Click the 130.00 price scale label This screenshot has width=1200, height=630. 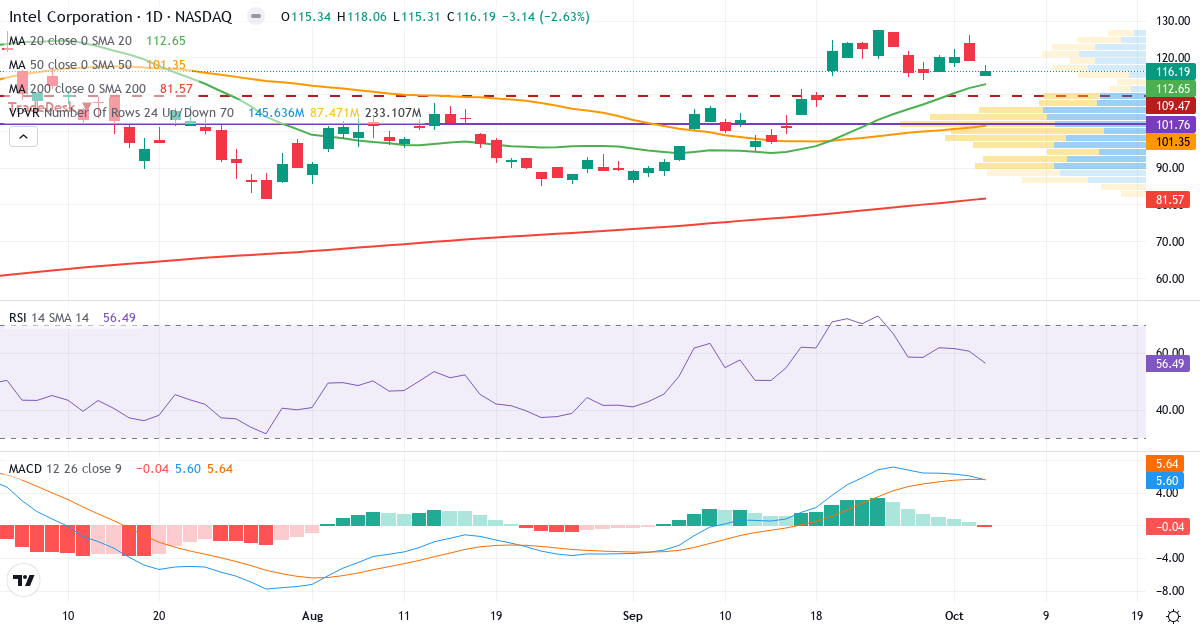1171,21
